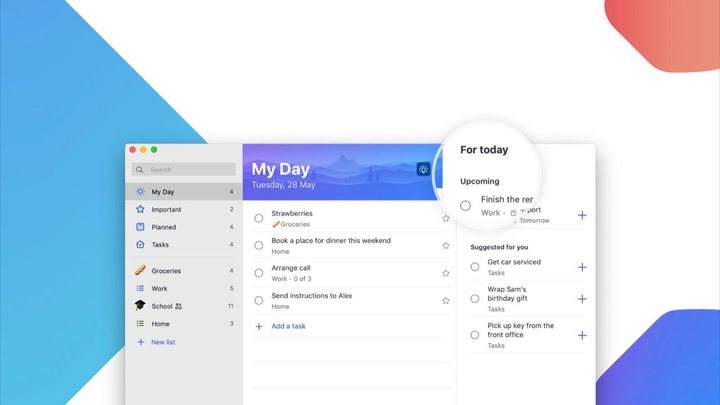The image size is (720, 405).
Task: Focus the Search field in sidebar
Action: (184, 169)
